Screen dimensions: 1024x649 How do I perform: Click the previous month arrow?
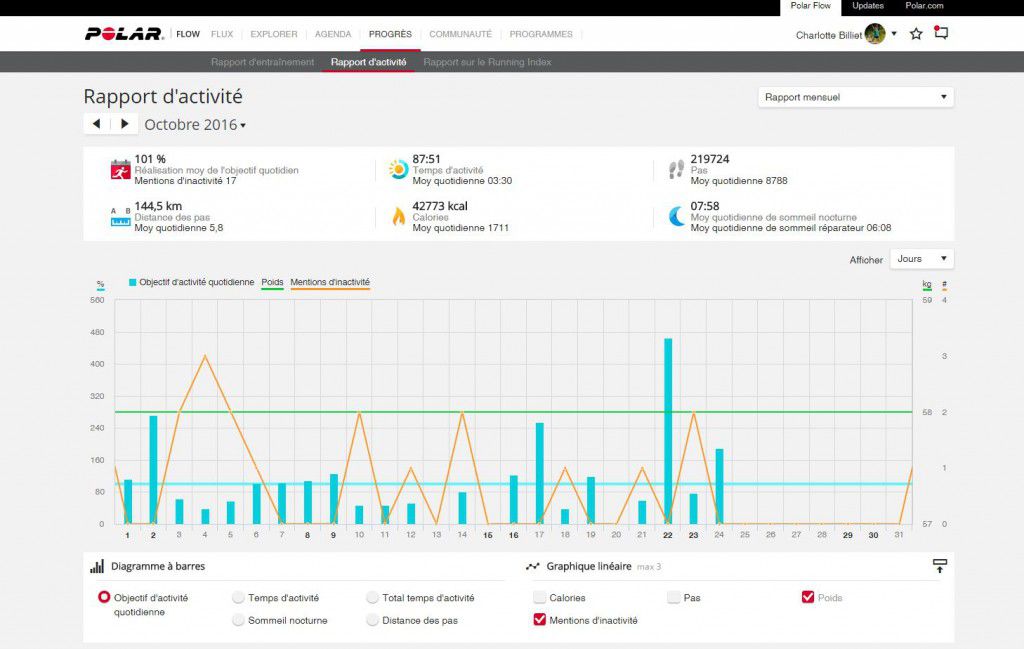coord(94,123)
